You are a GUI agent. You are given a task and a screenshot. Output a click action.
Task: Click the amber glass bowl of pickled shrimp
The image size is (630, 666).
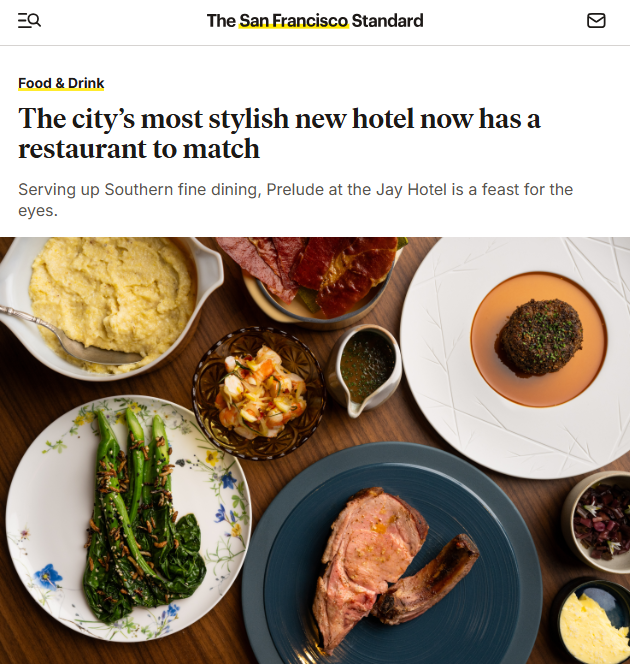(x=259, y=393)
